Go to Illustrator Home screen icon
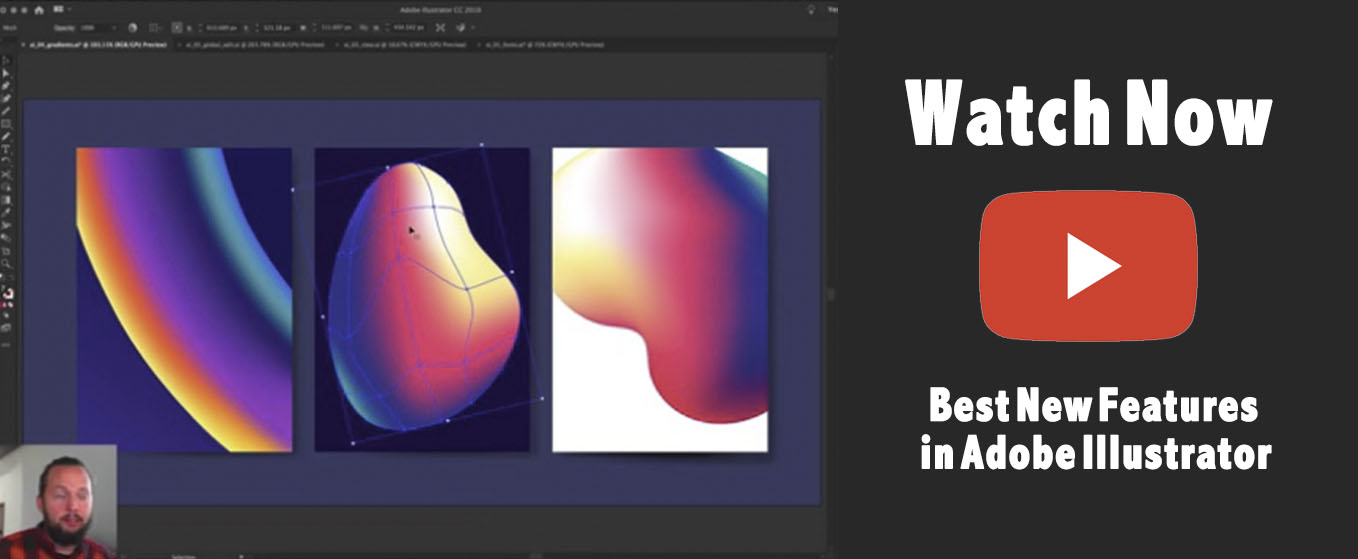 pyautogui.click(x=38, y=9)
